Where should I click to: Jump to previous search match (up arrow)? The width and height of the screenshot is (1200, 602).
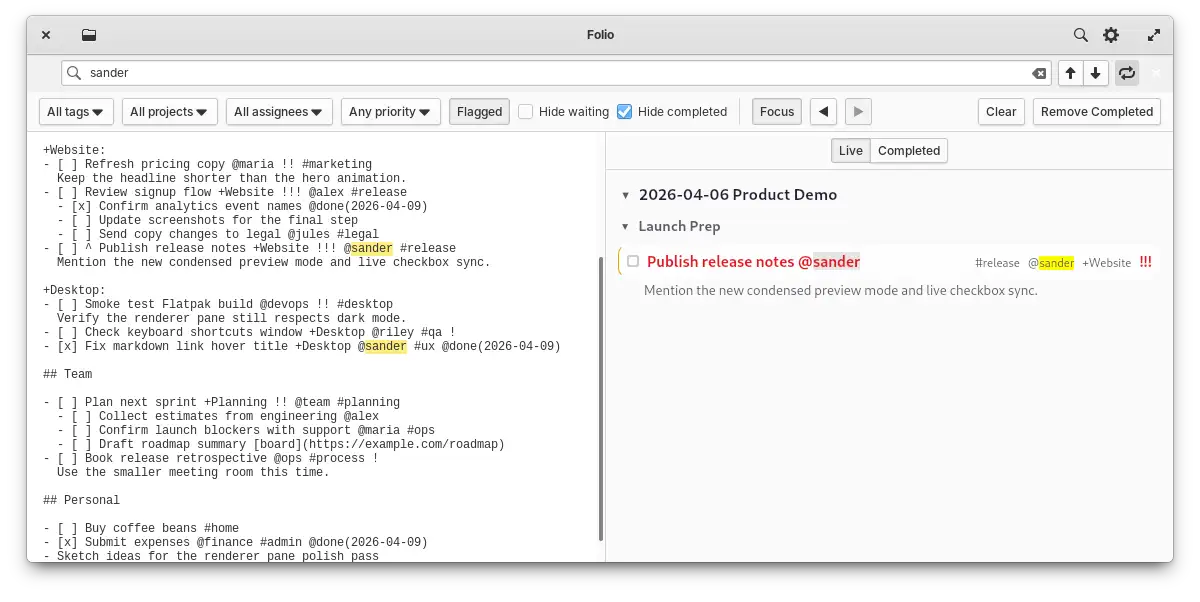pos(1070,73)
